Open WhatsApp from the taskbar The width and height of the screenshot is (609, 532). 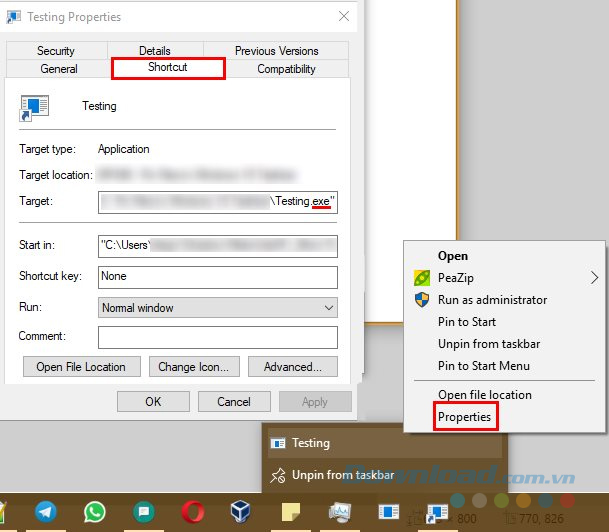coord(95,512)
